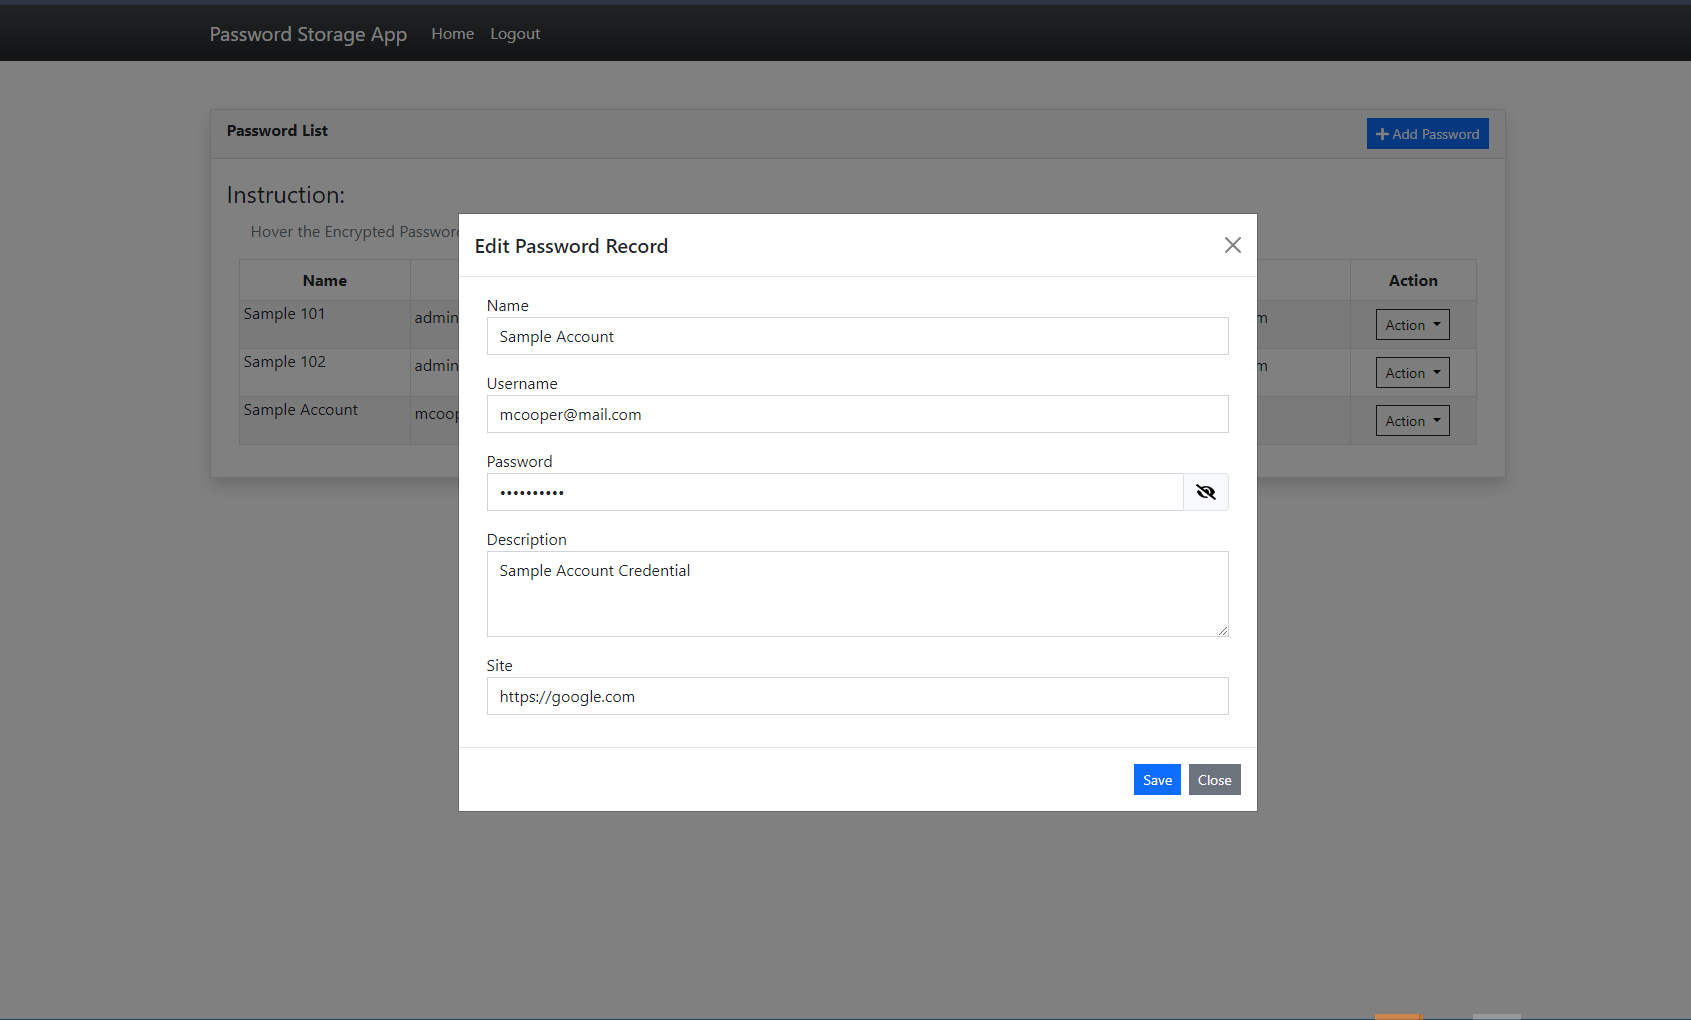
Task: Select the Description text area
Action: click(x=857, y=594)
